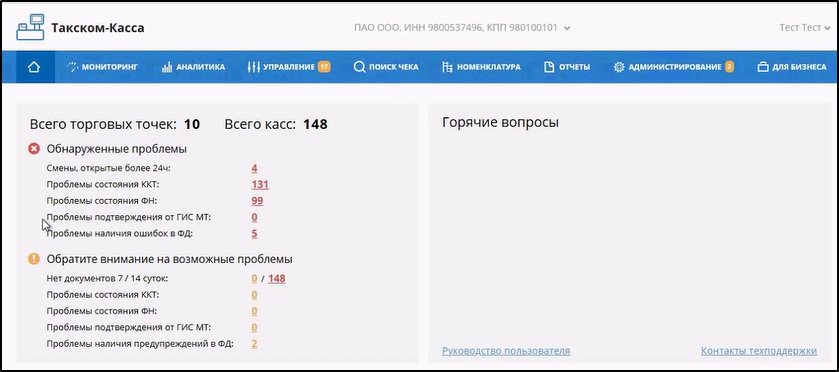Open the Руководство пользователя link
This screenshot has width=839, height=372.
click(506, 351)
